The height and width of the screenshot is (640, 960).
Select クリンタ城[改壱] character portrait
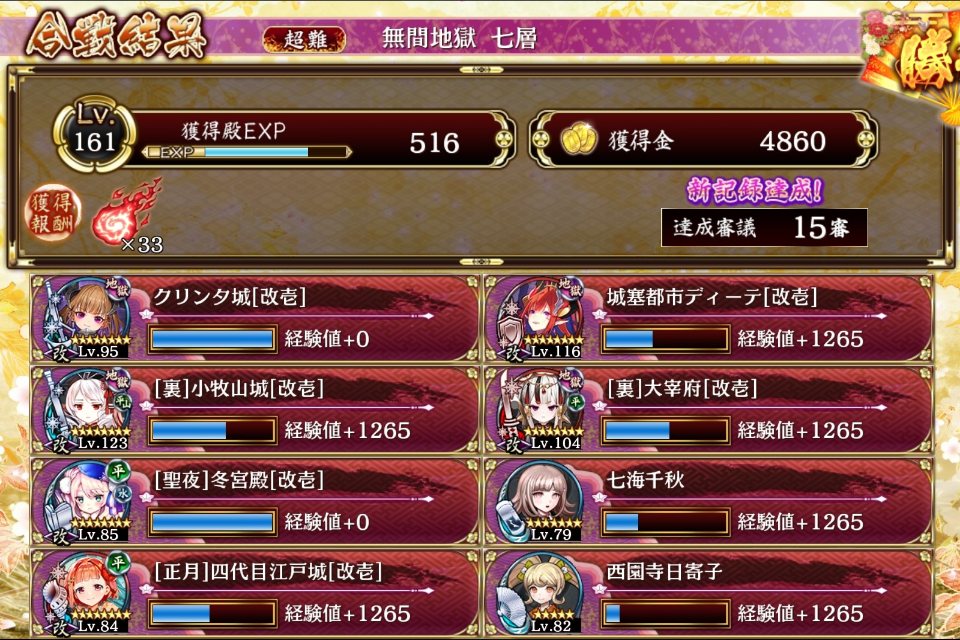[84, 318]
